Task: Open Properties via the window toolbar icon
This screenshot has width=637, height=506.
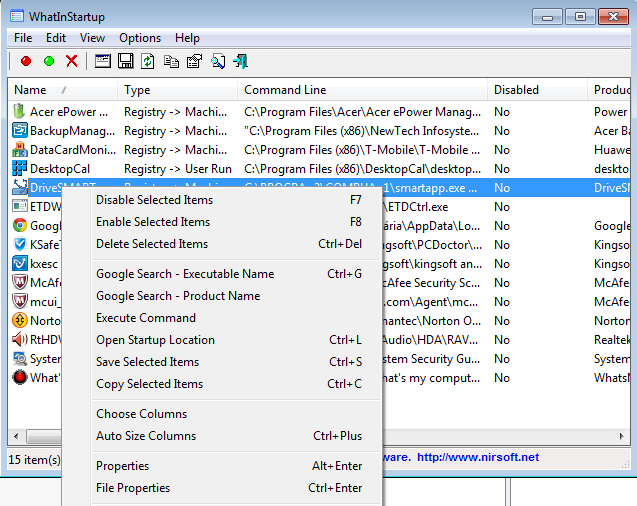Action: click(102, 61)
